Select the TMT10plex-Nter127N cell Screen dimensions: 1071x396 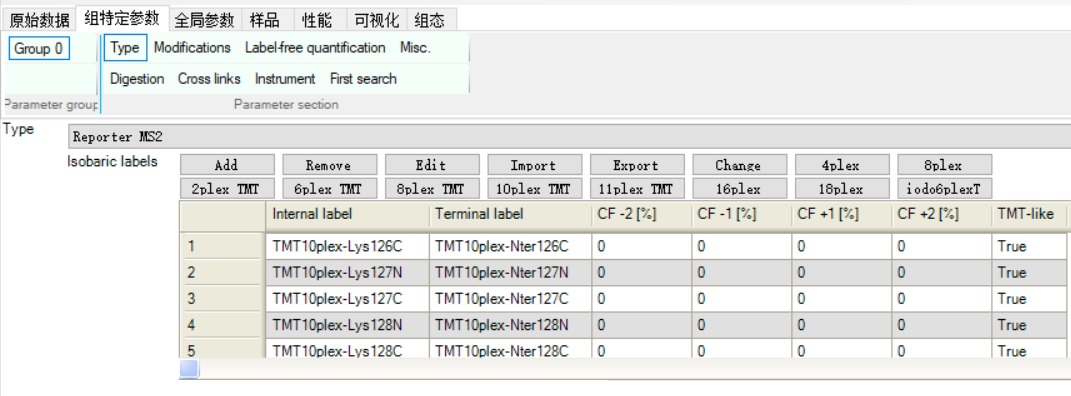[511, 273]
